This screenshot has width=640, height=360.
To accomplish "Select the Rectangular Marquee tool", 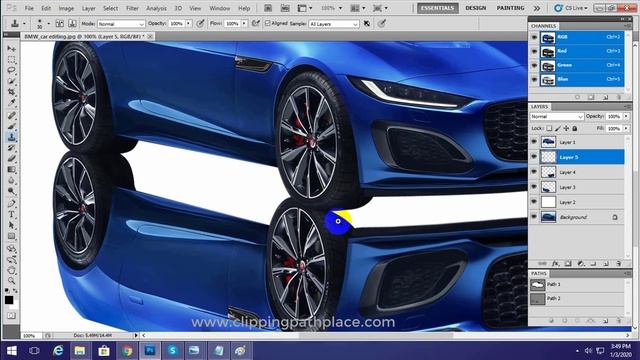I will pyautogui.click(x=11, y=60).
